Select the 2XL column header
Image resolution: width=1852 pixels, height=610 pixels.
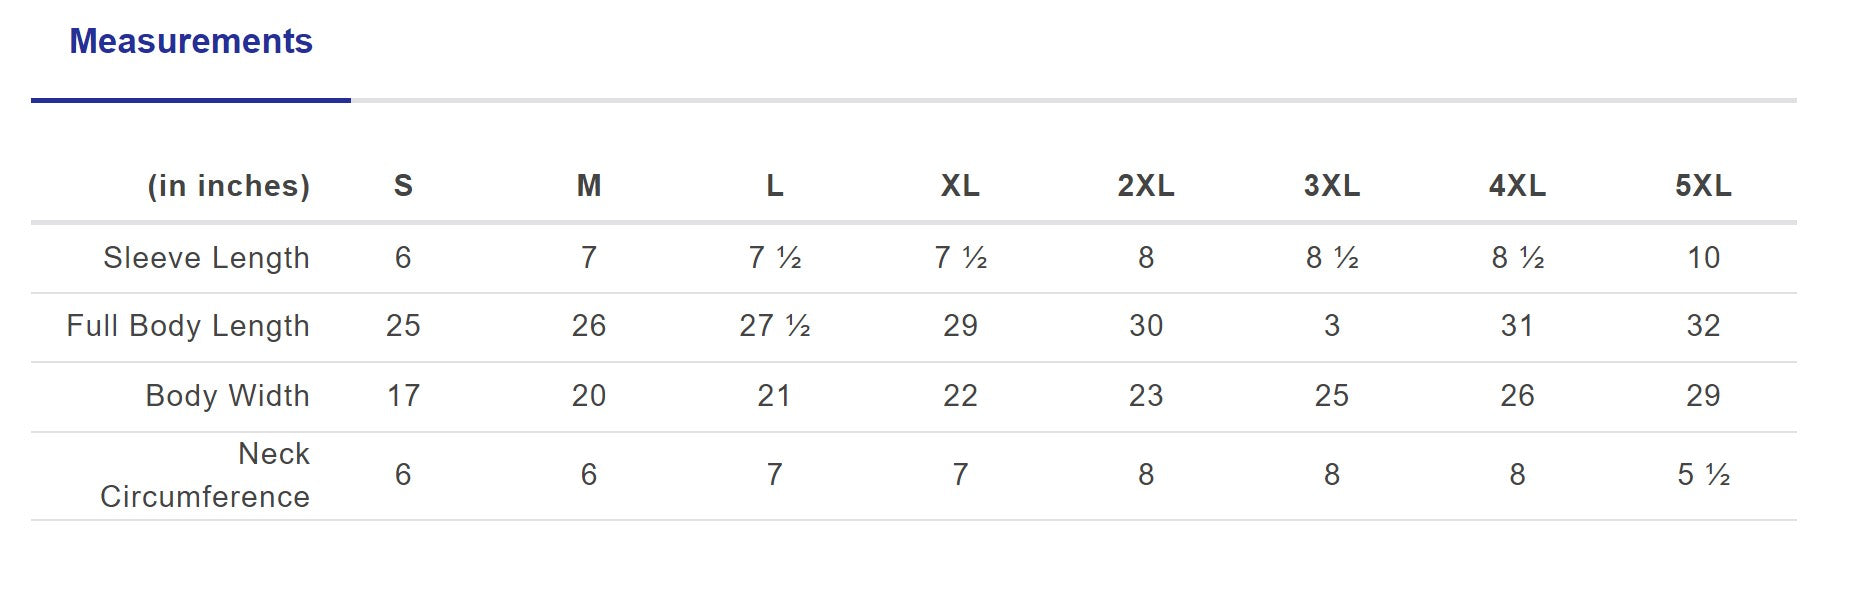pyautogui.click(x=1146, y=186)
